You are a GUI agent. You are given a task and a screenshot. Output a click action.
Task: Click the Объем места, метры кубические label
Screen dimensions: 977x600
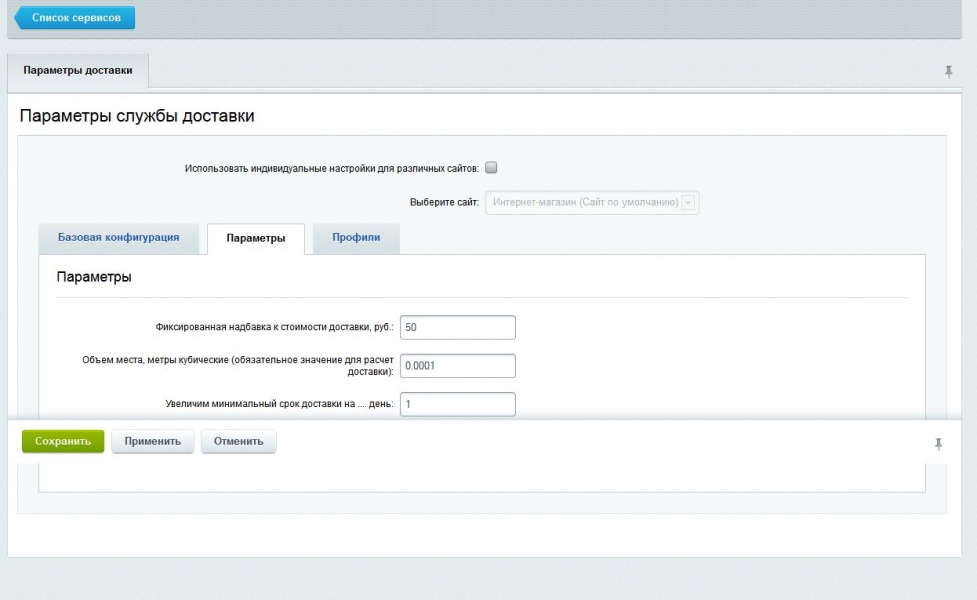click(238, 366)
